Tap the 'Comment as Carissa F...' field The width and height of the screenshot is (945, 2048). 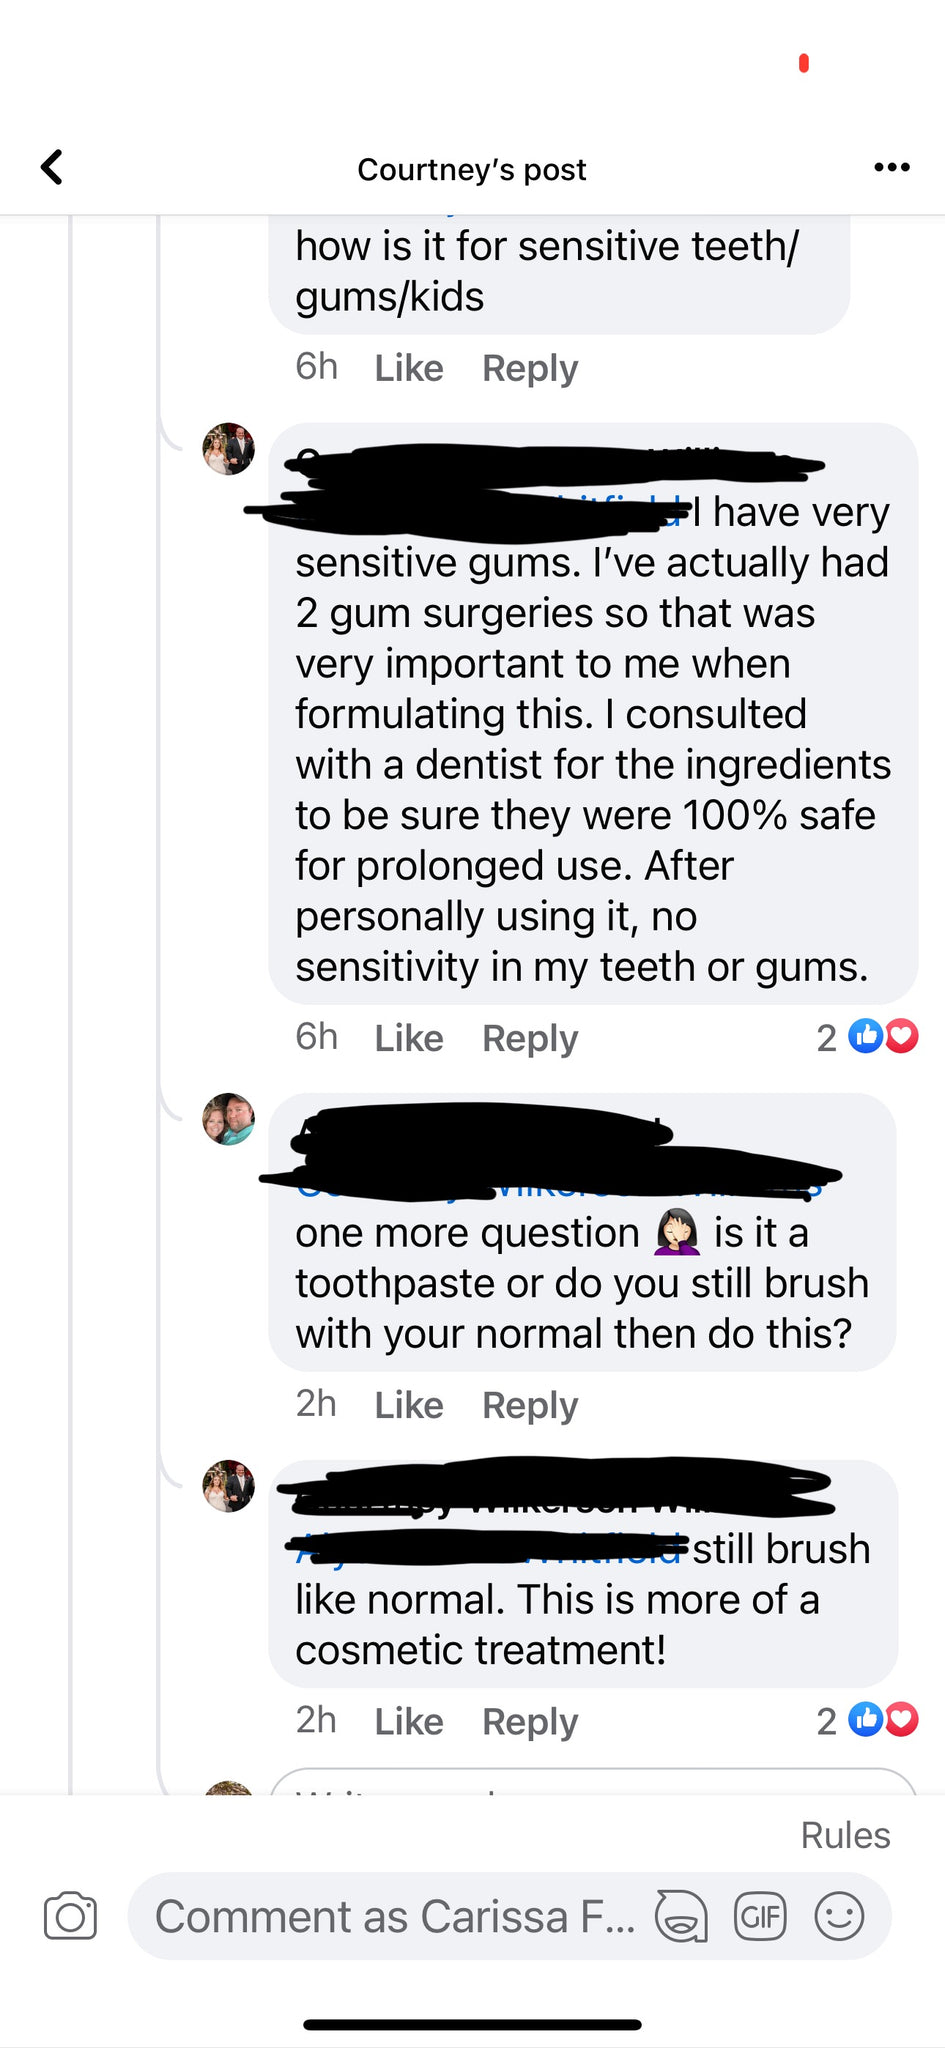395,1916
